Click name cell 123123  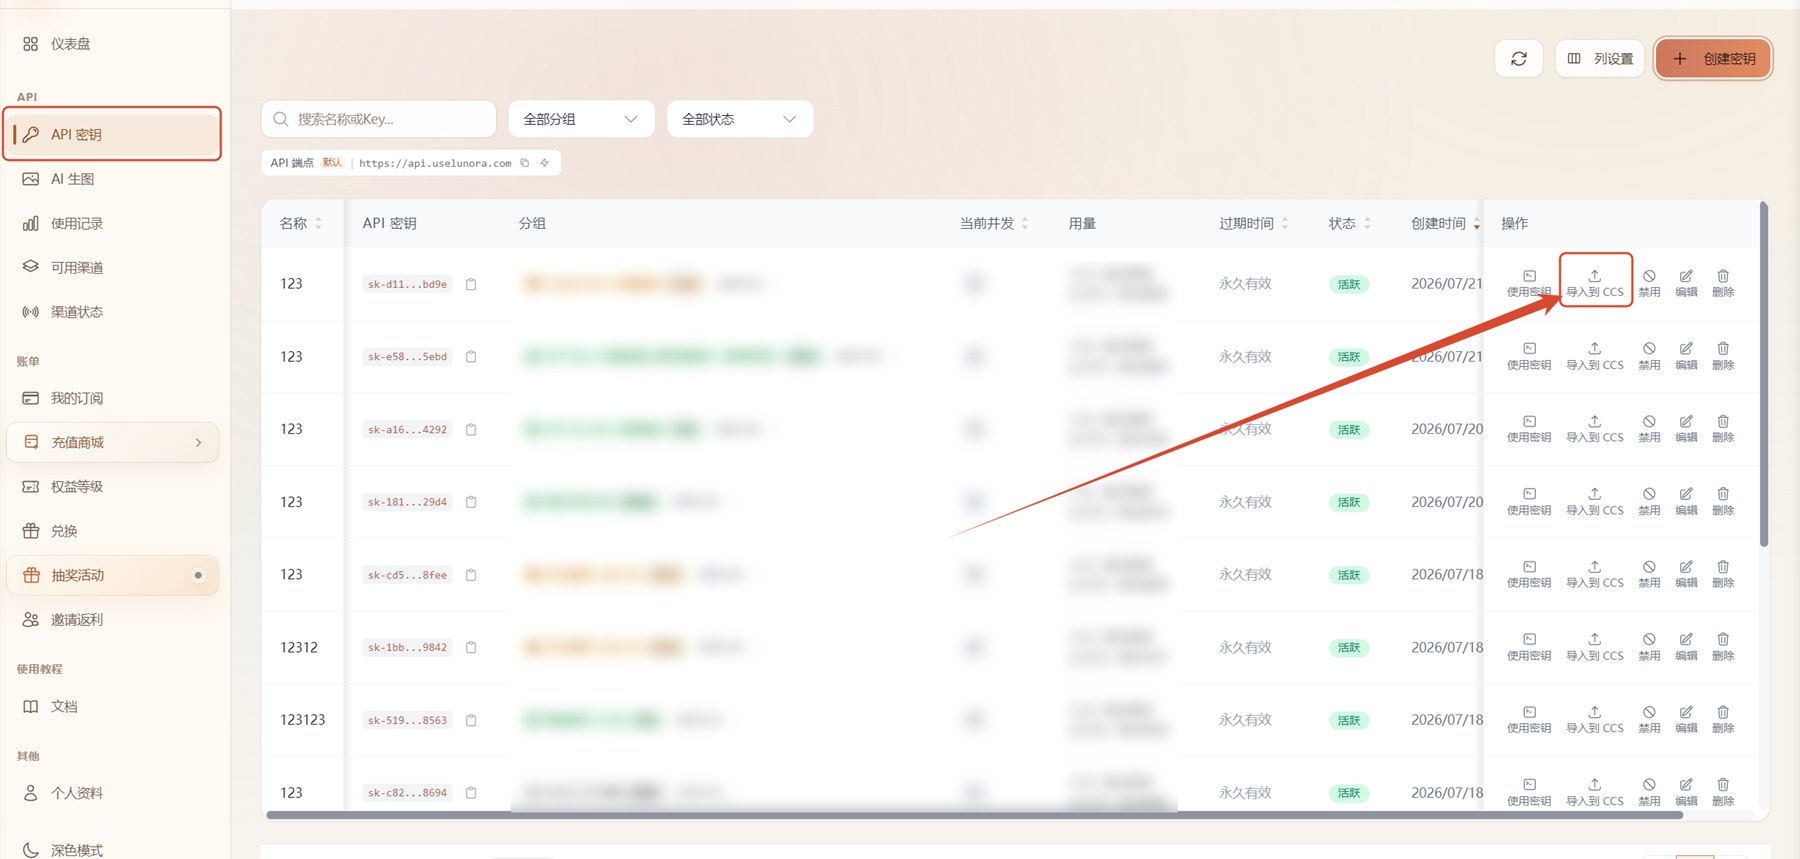tap(302, 720)
